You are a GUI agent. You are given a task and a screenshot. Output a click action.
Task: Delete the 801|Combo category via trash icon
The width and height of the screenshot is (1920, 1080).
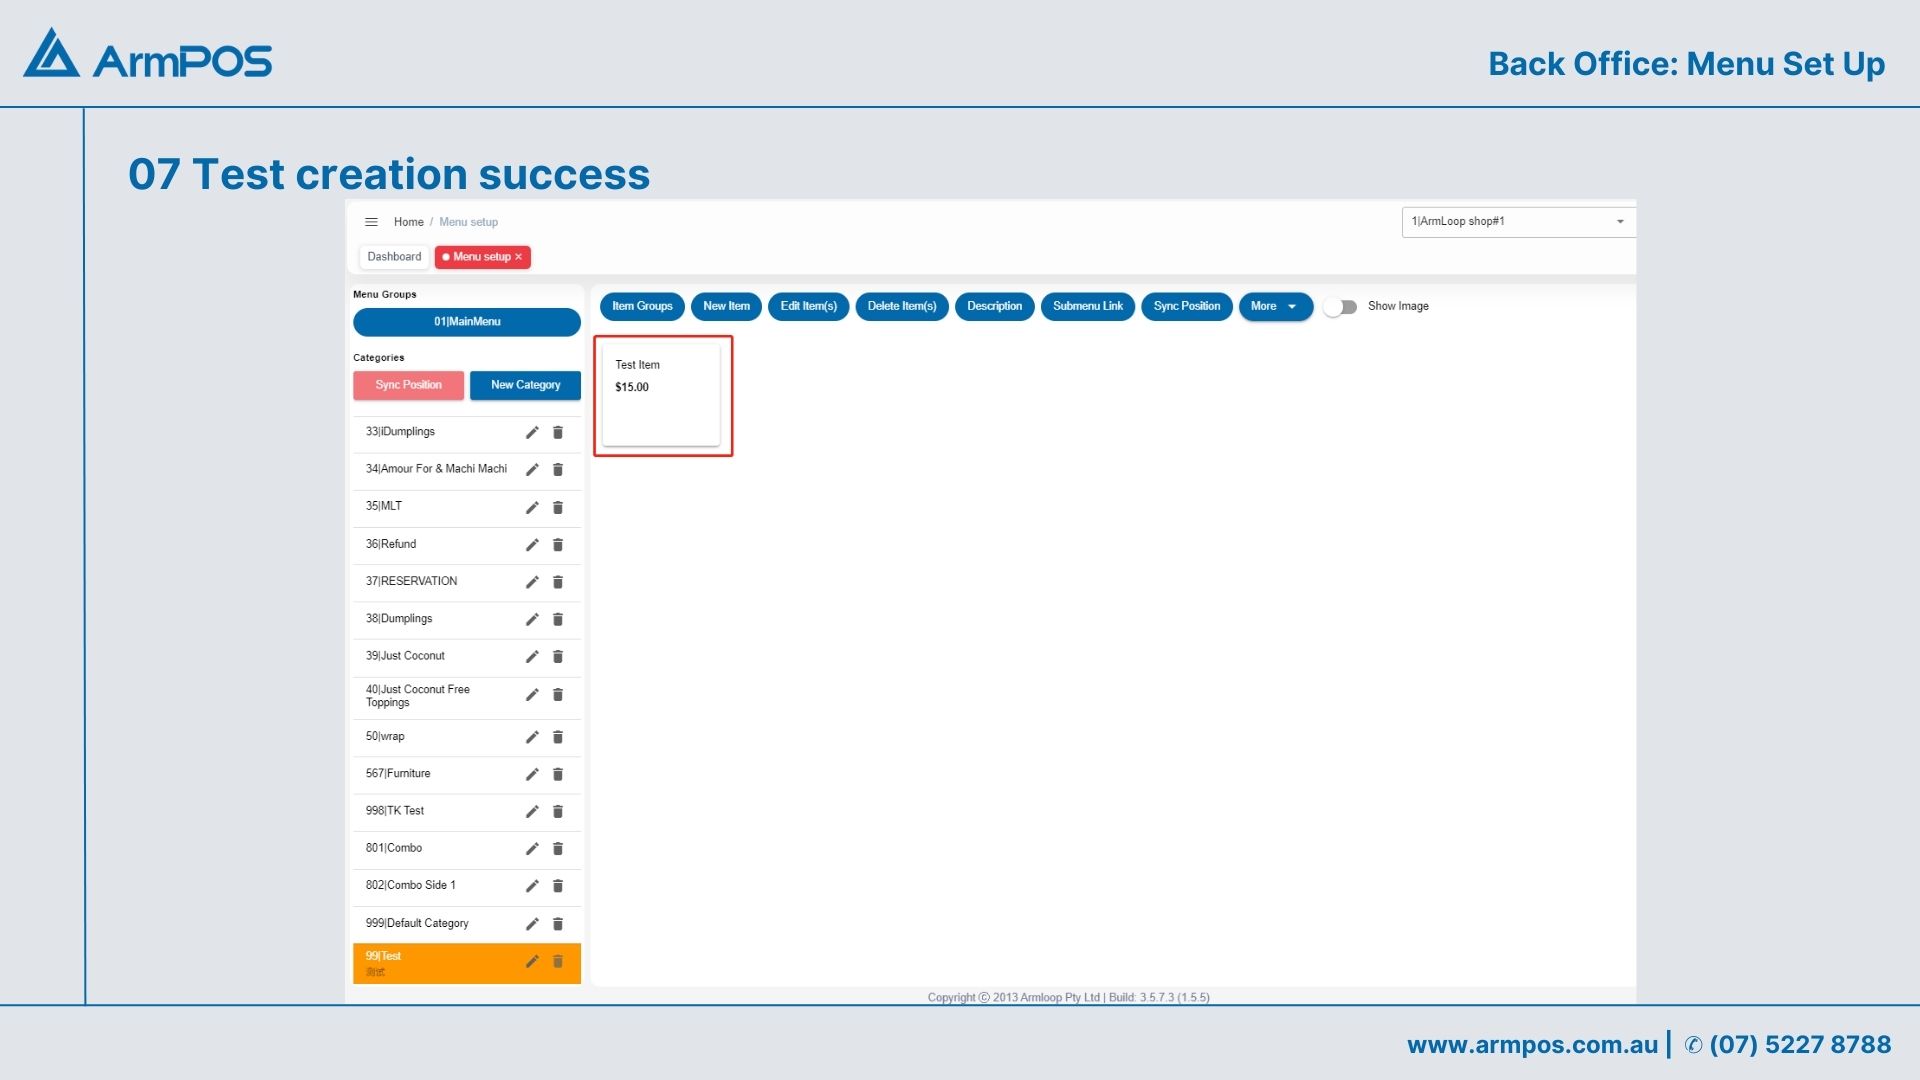pyautogui.click(x=558, y=848)
